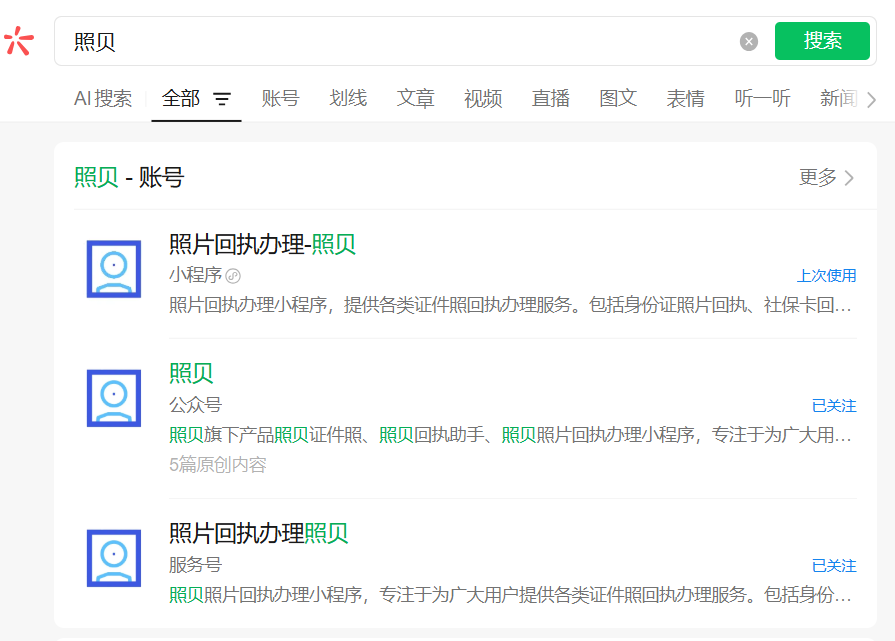Select the 全部 tab
Image resolution: width=895 pixels, height=641 pixels.
[x=180, y=98]
